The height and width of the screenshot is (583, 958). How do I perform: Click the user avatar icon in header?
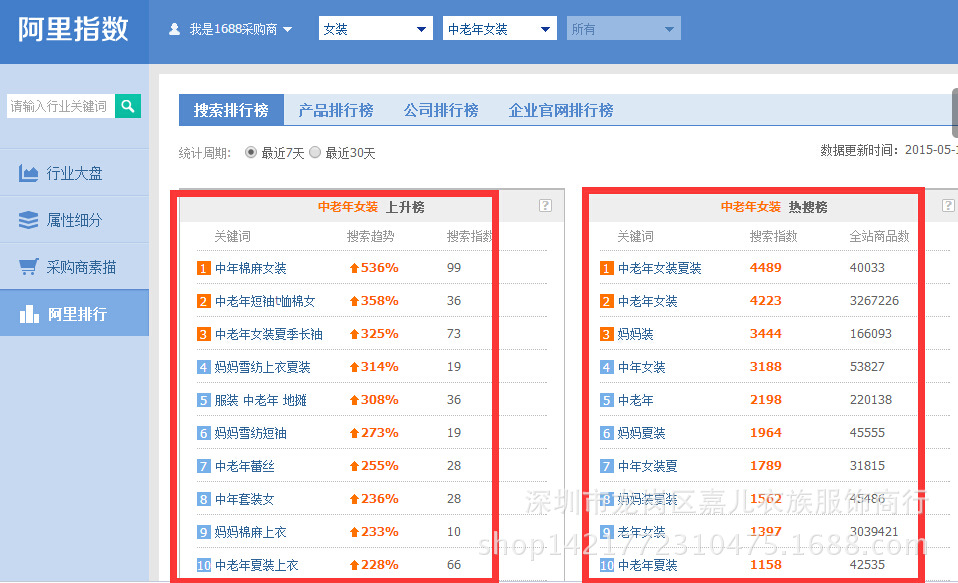point(175,29)
